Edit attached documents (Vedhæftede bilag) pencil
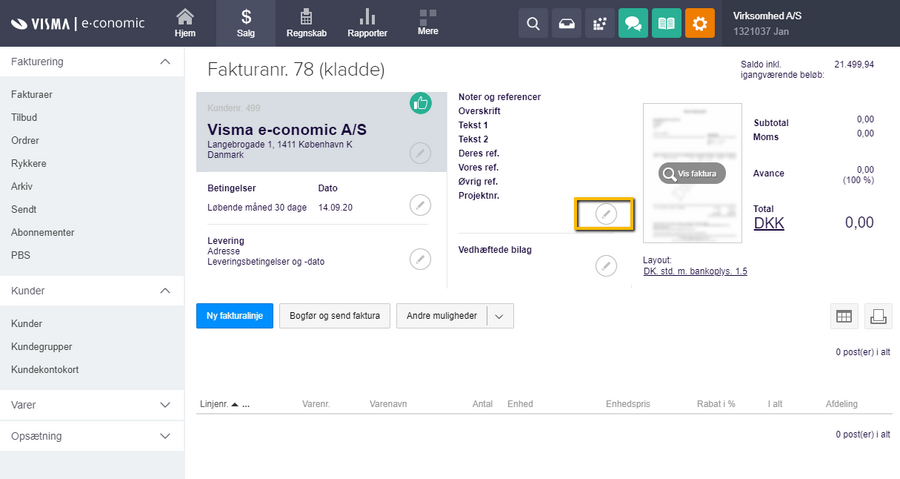 (606, 265)
